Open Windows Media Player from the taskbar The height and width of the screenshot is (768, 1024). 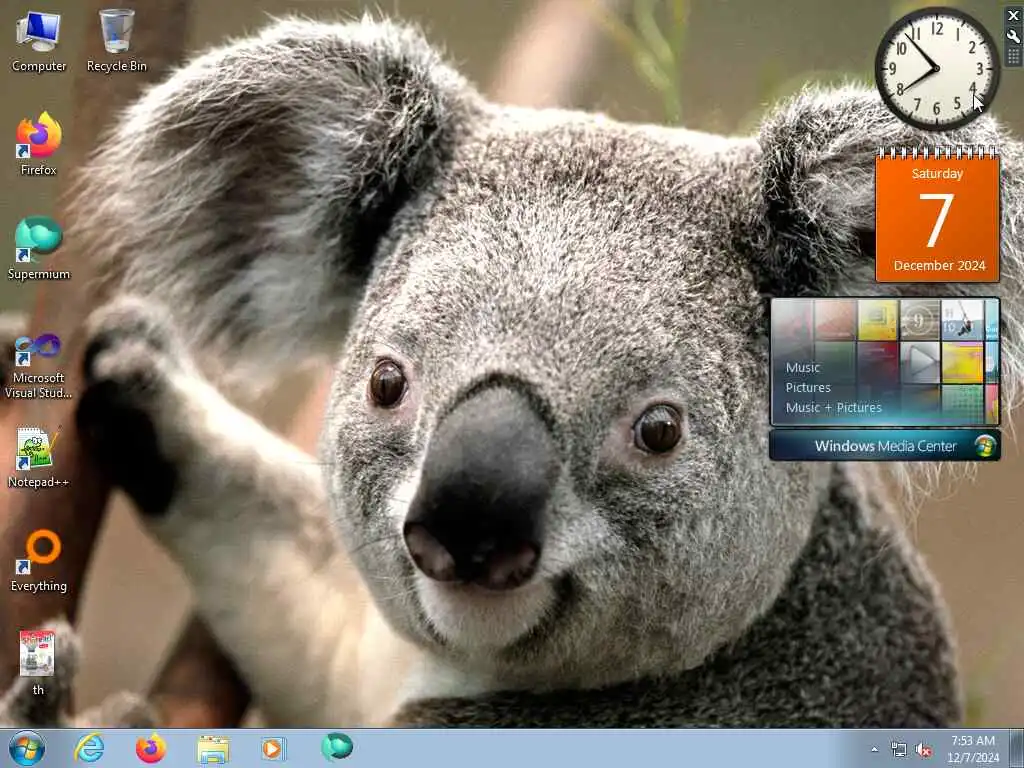274,748
